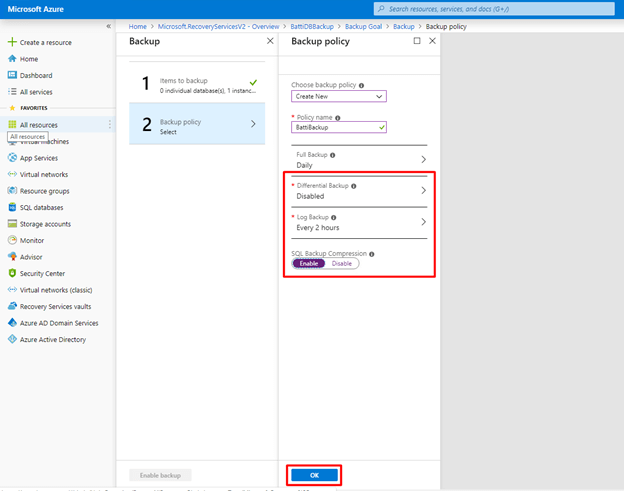This screenshot has width=624, height=491.
Task: Open step 2 Backup policy chevron
Action: 253,124
